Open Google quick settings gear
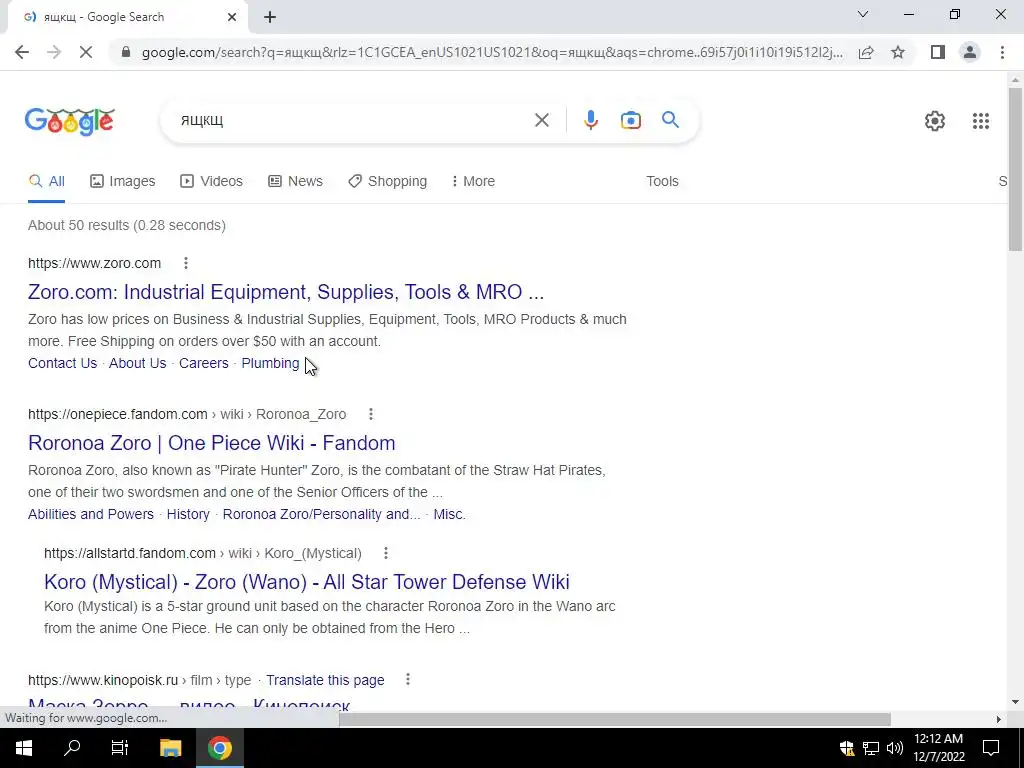This screenshot has width=1024, height=768. 935,121
